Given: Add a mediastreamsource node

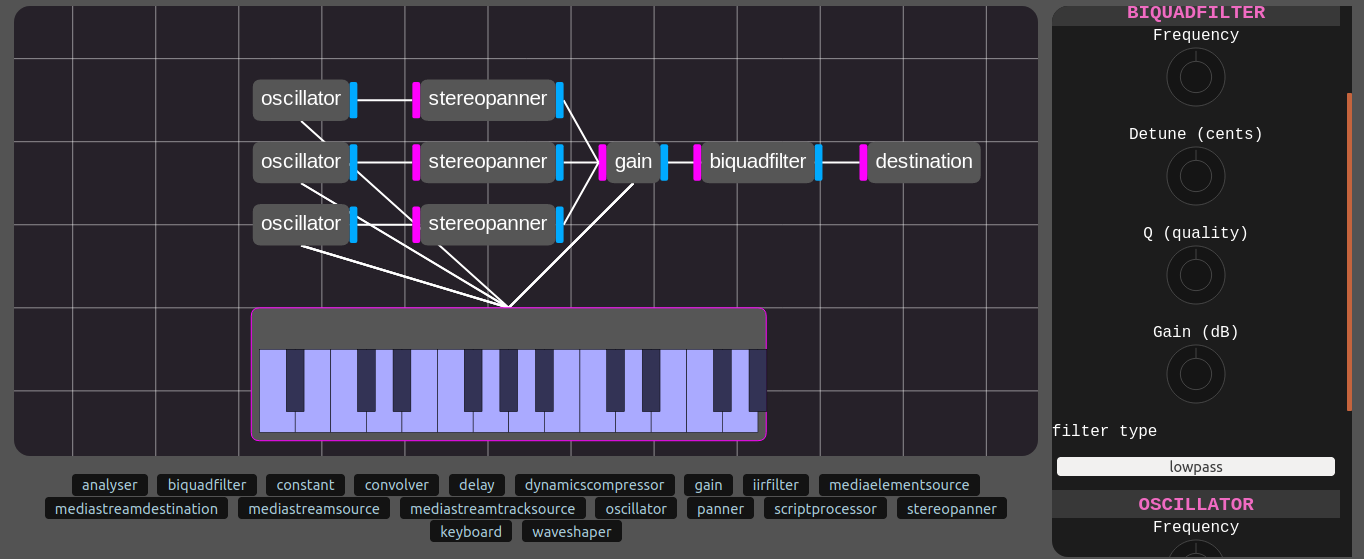Looking at the screenshot, I should coord(314,508).
